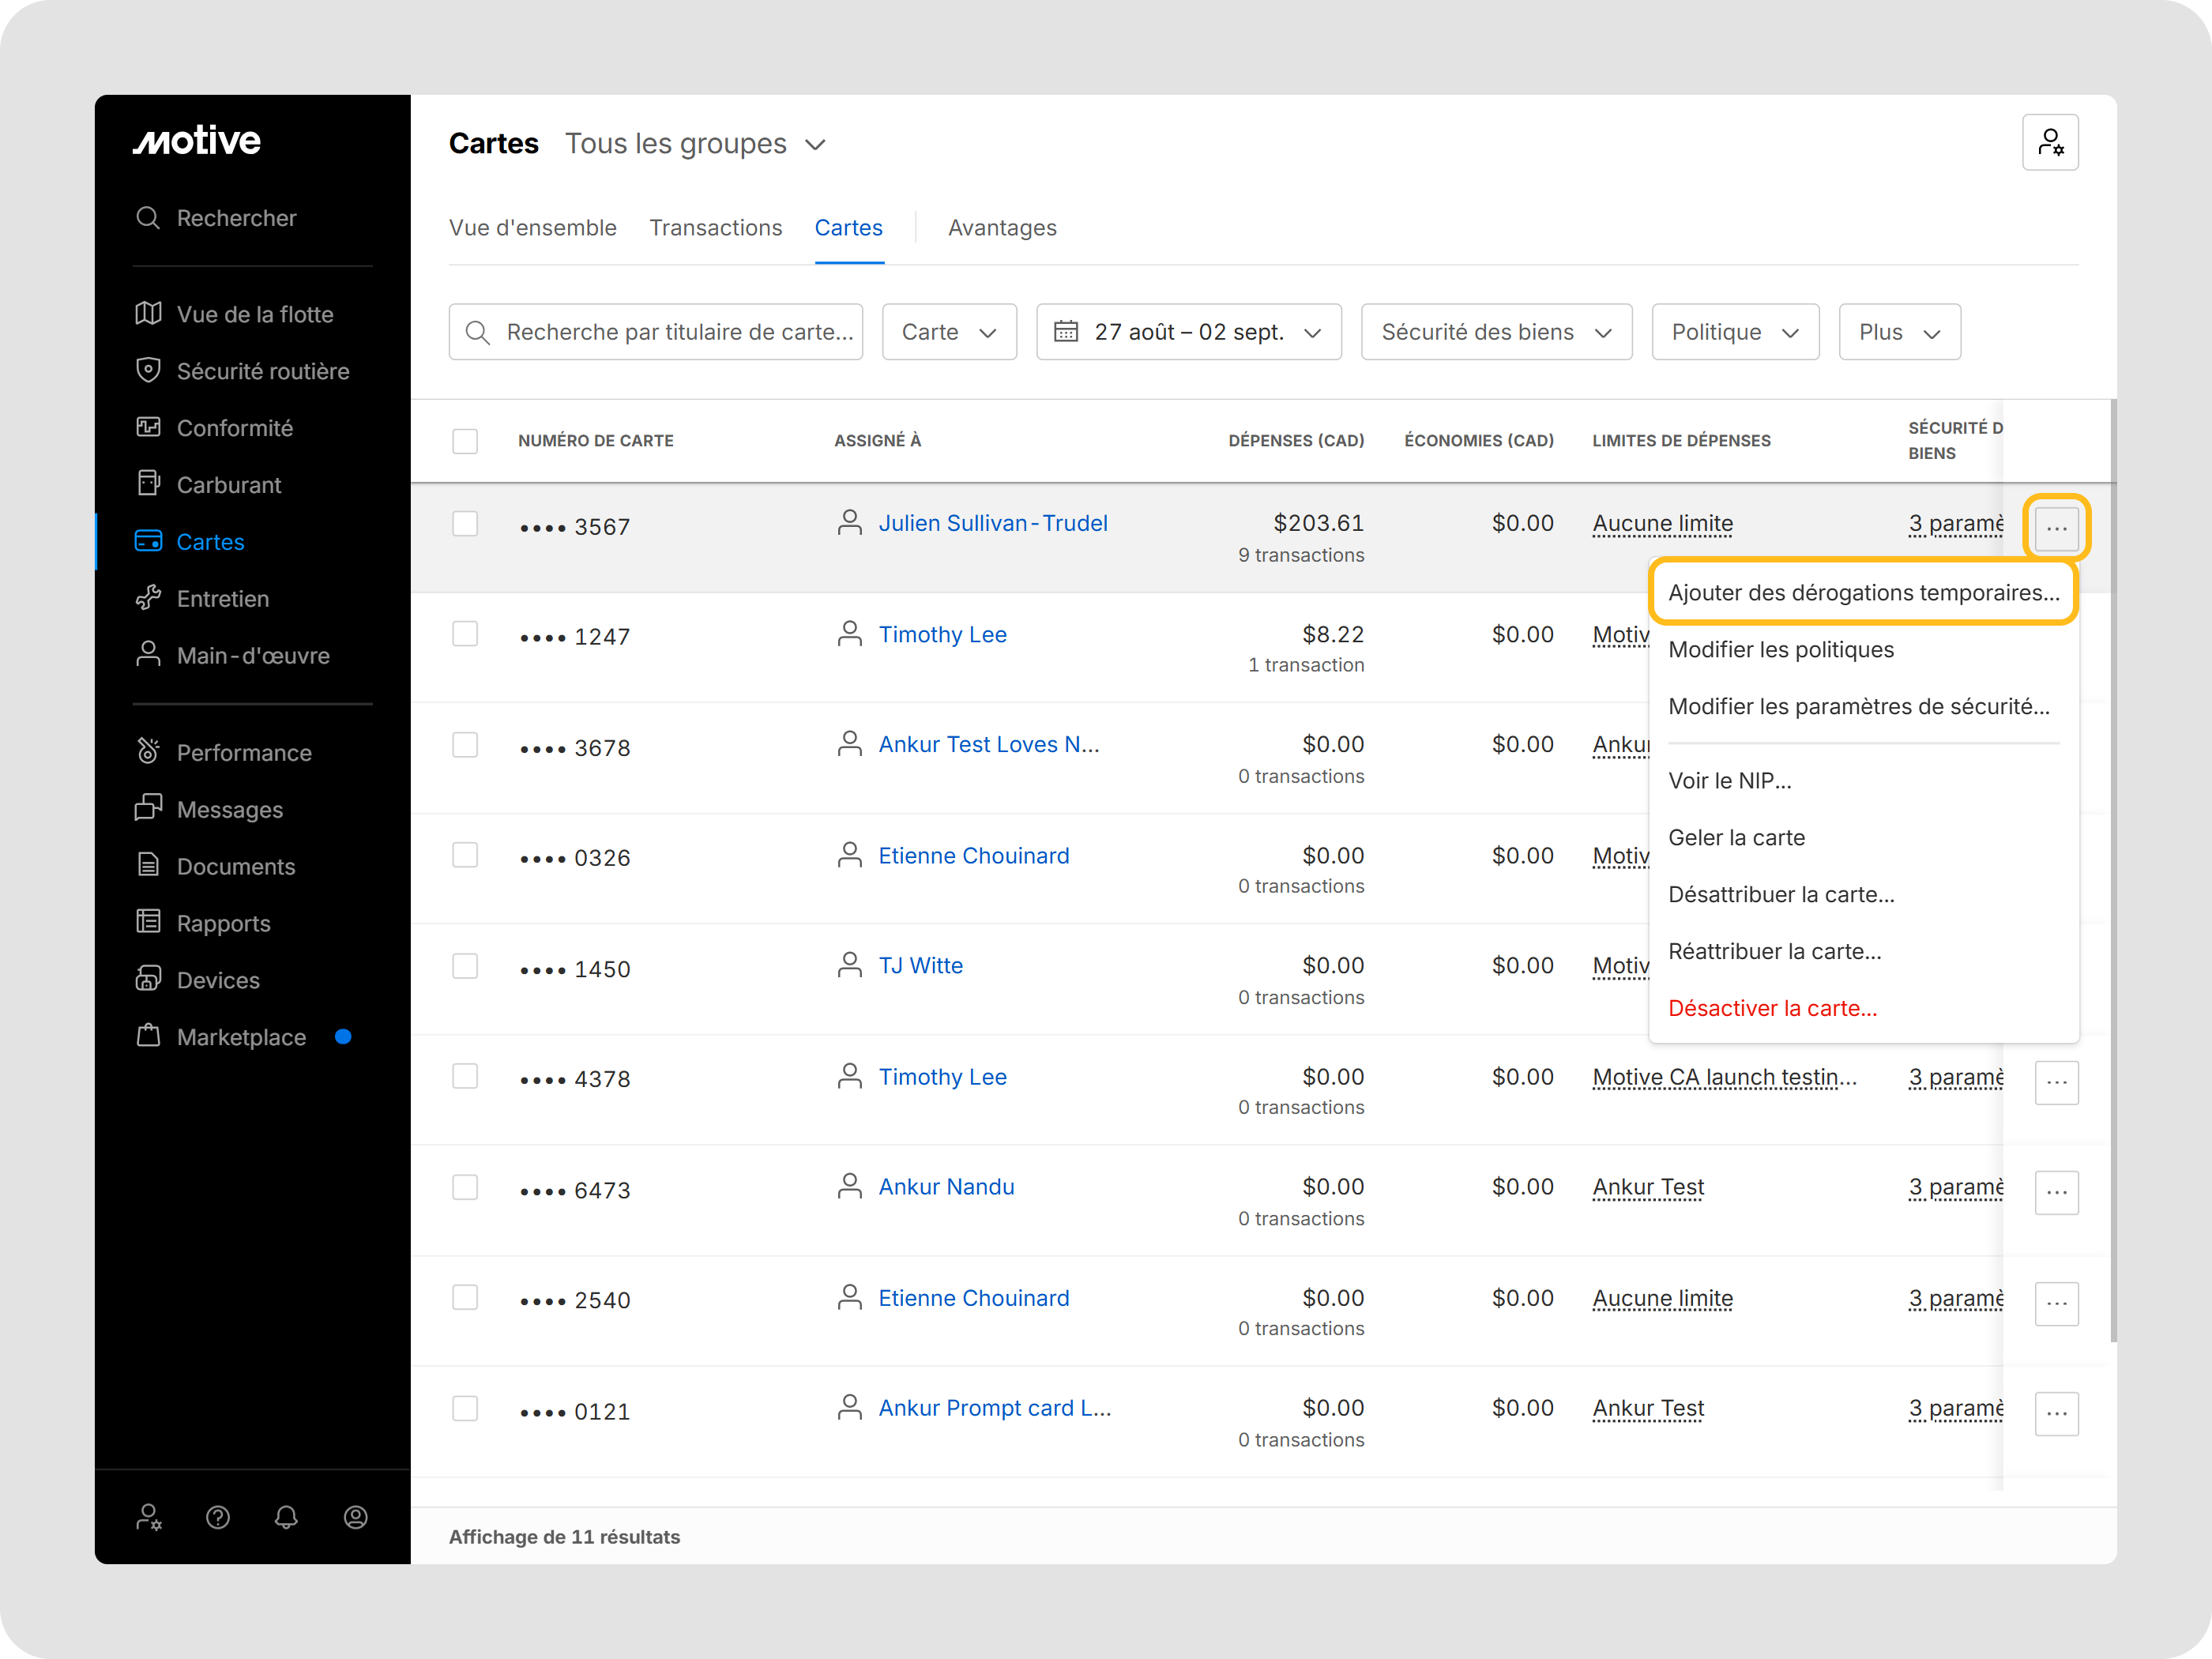Open the Marketplace sidebar item
This screenshot has height=1659, width=2212.
click(241, 1037)
